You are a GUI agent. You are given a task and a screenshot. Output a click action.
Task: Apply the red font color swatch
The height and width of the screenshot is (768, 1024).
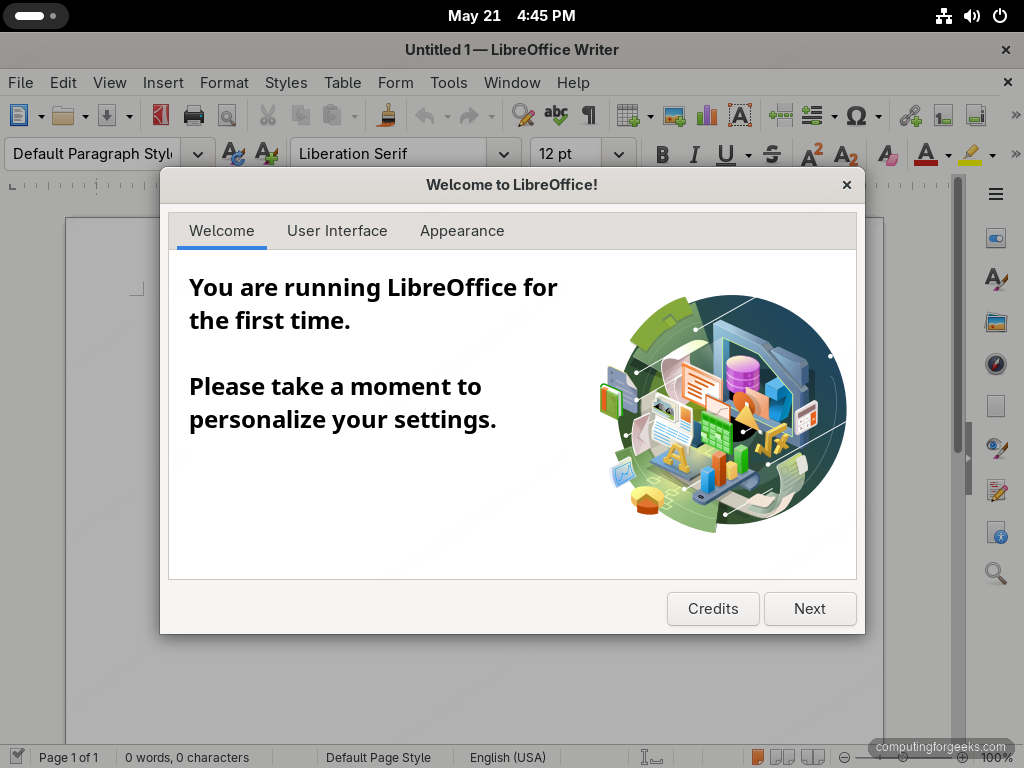pos(925,155)
